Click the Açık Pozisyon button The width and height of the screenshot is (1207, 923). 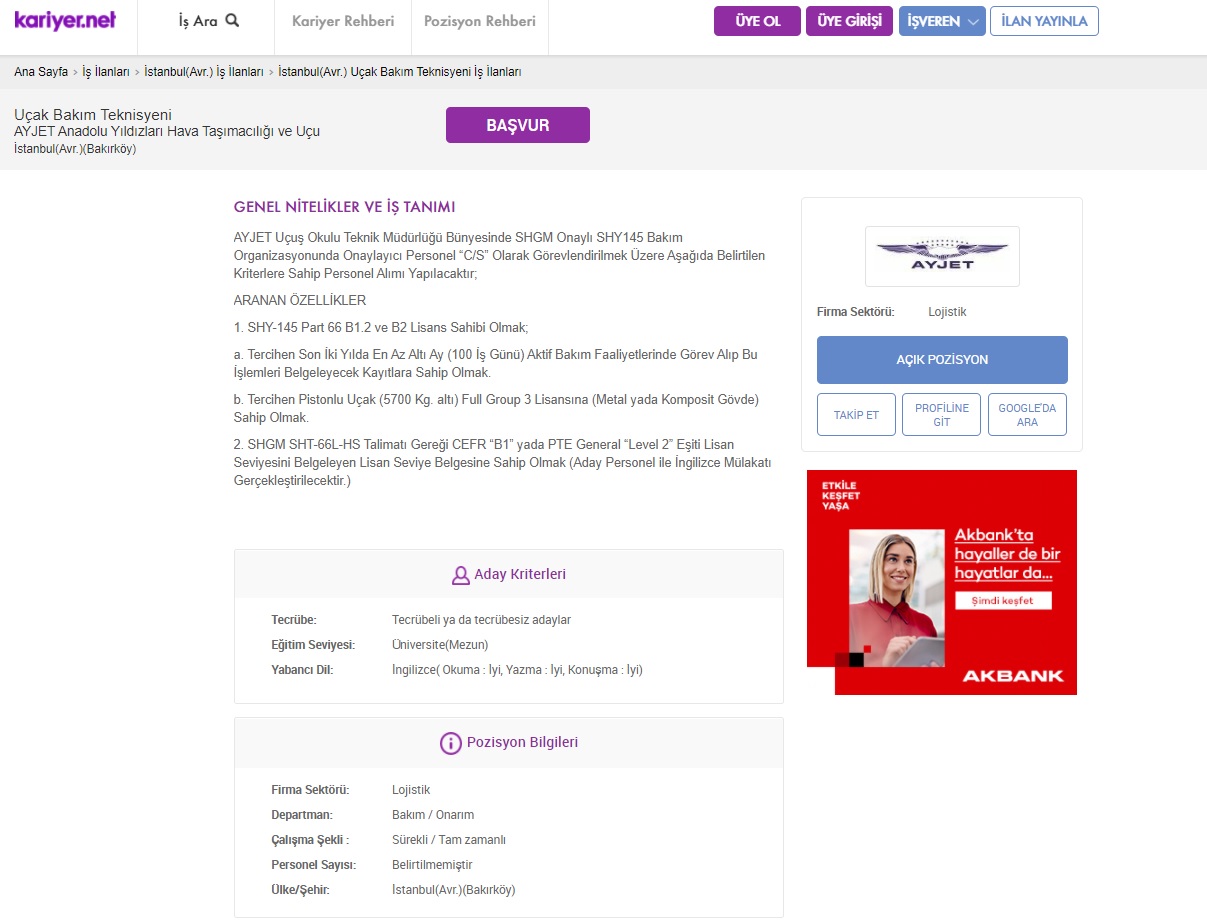[x=942, y=360]
